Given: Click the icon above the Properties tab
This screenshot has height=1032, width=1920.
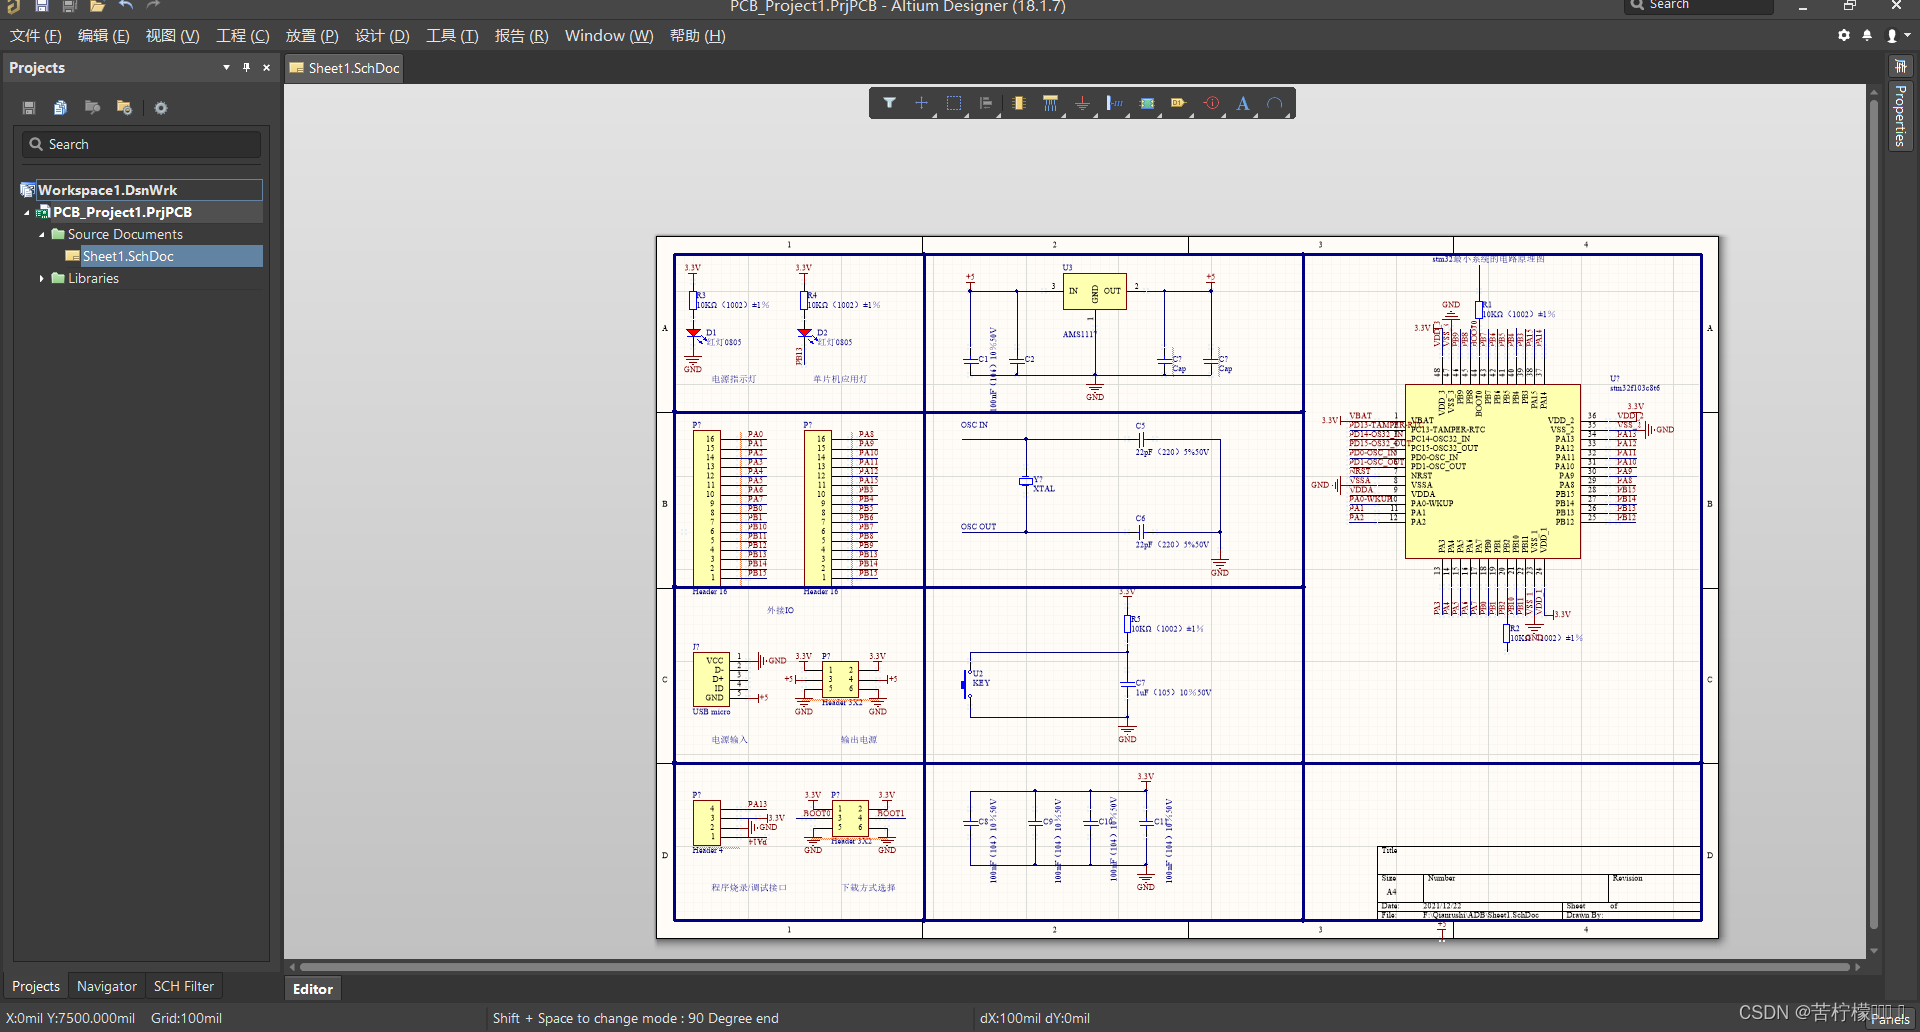Looking at the screenshot, I should point(1900,66).
